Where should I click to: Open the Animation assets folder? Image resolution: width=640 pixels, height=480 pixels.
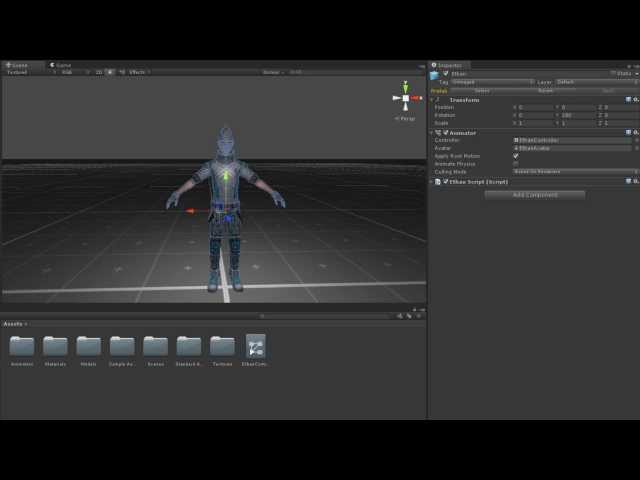(22, 347)
